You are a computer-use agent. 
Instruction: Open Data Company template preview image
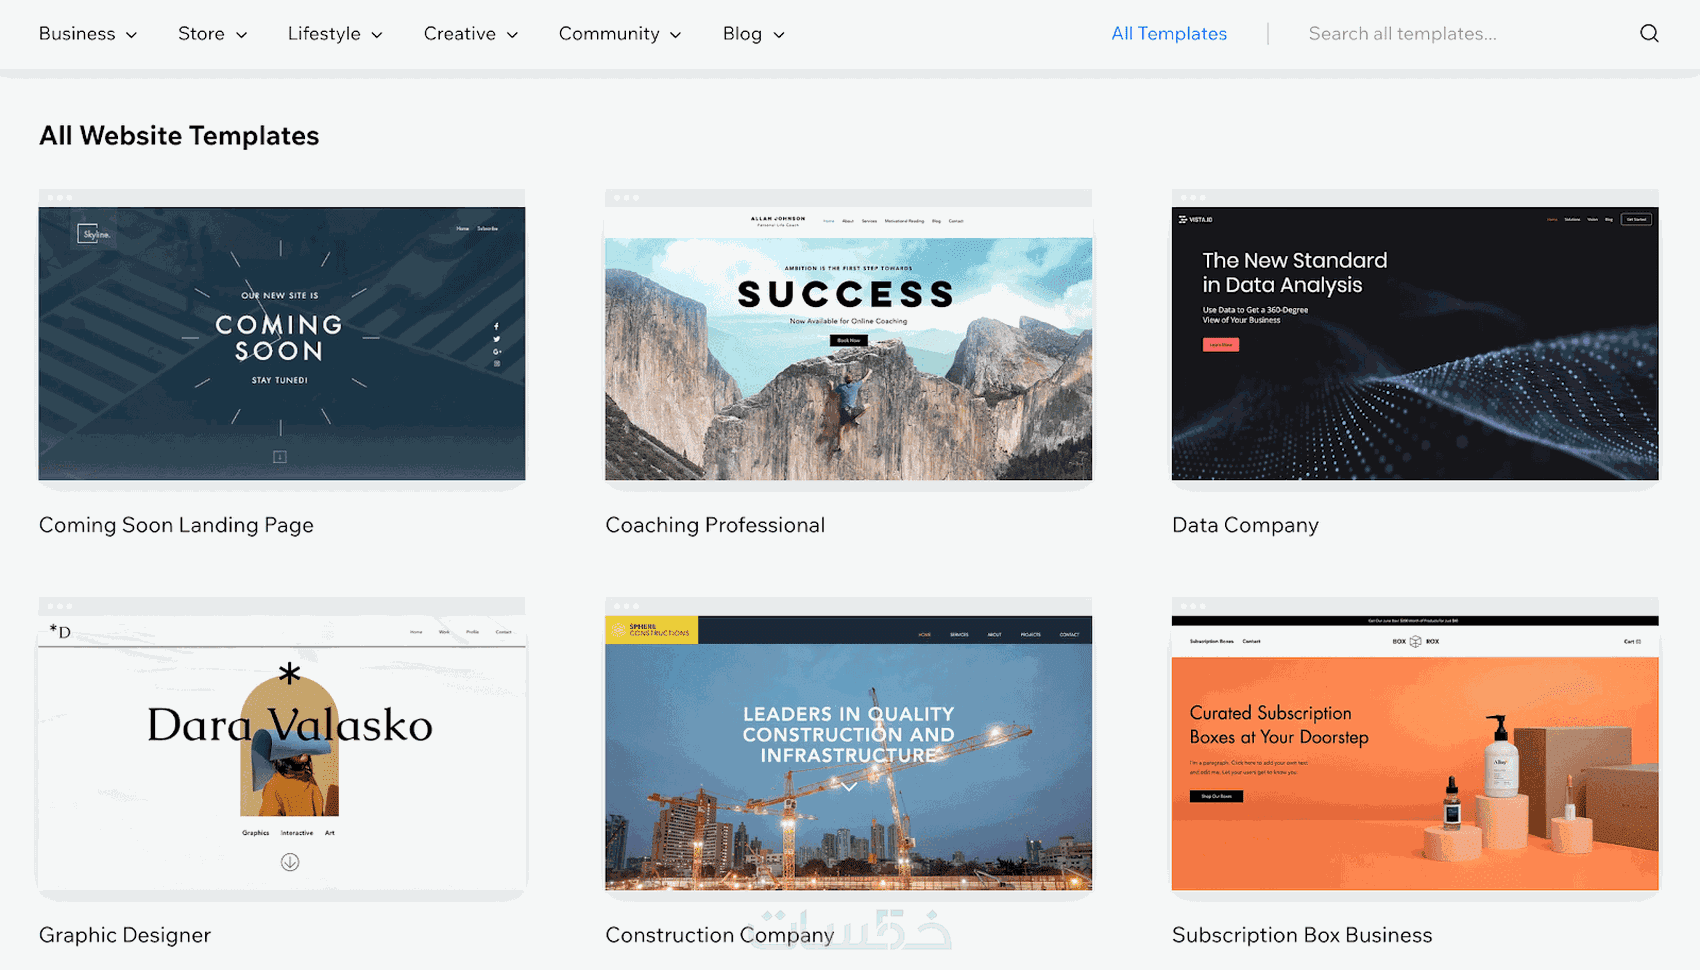1415,335
